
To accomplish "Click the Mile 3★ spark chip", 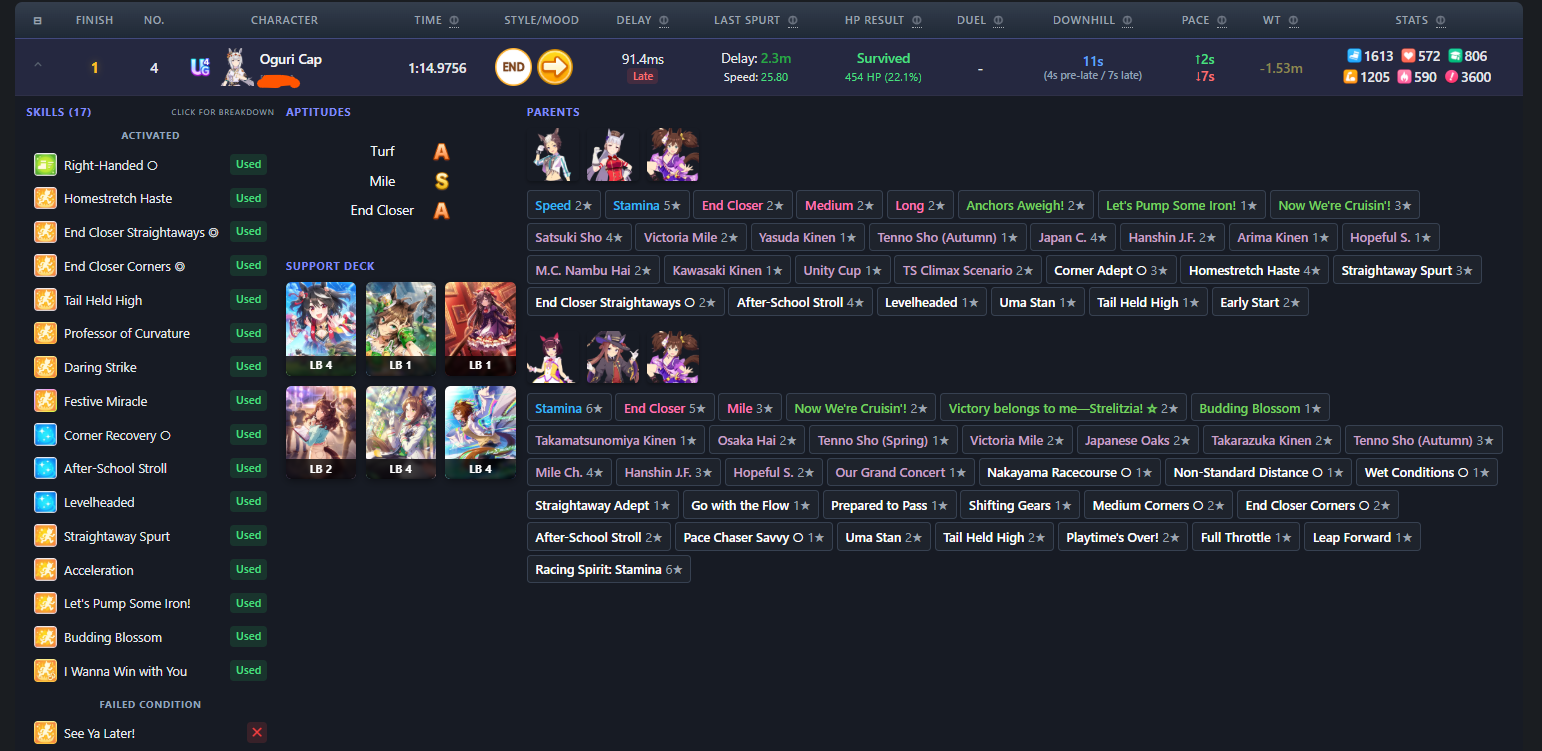I will coord(752,408).
